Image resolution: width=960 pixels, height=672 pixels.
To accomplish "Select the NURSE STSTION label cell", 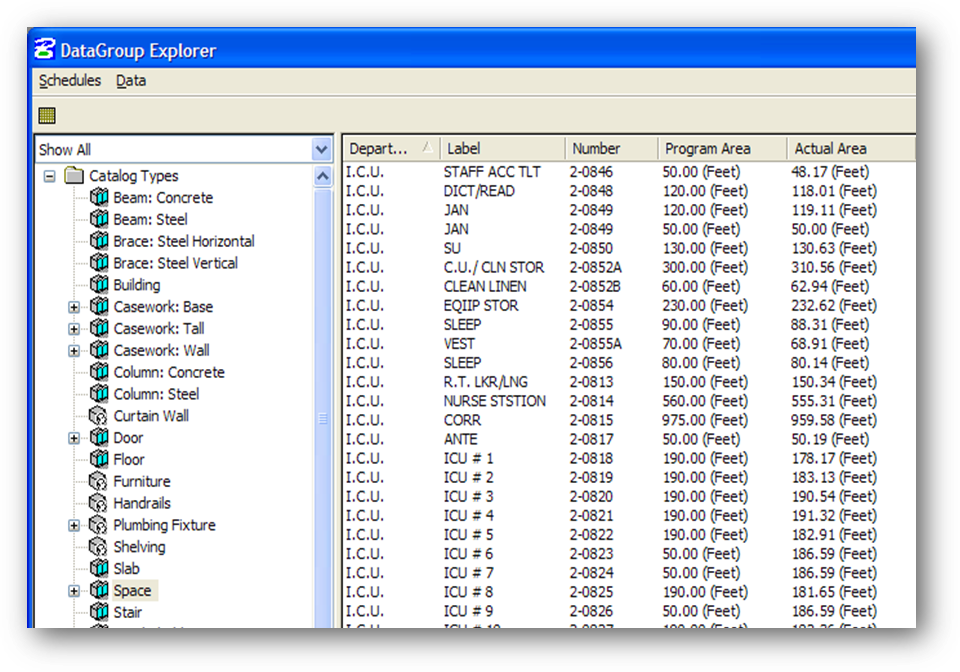I will point(495,401).
